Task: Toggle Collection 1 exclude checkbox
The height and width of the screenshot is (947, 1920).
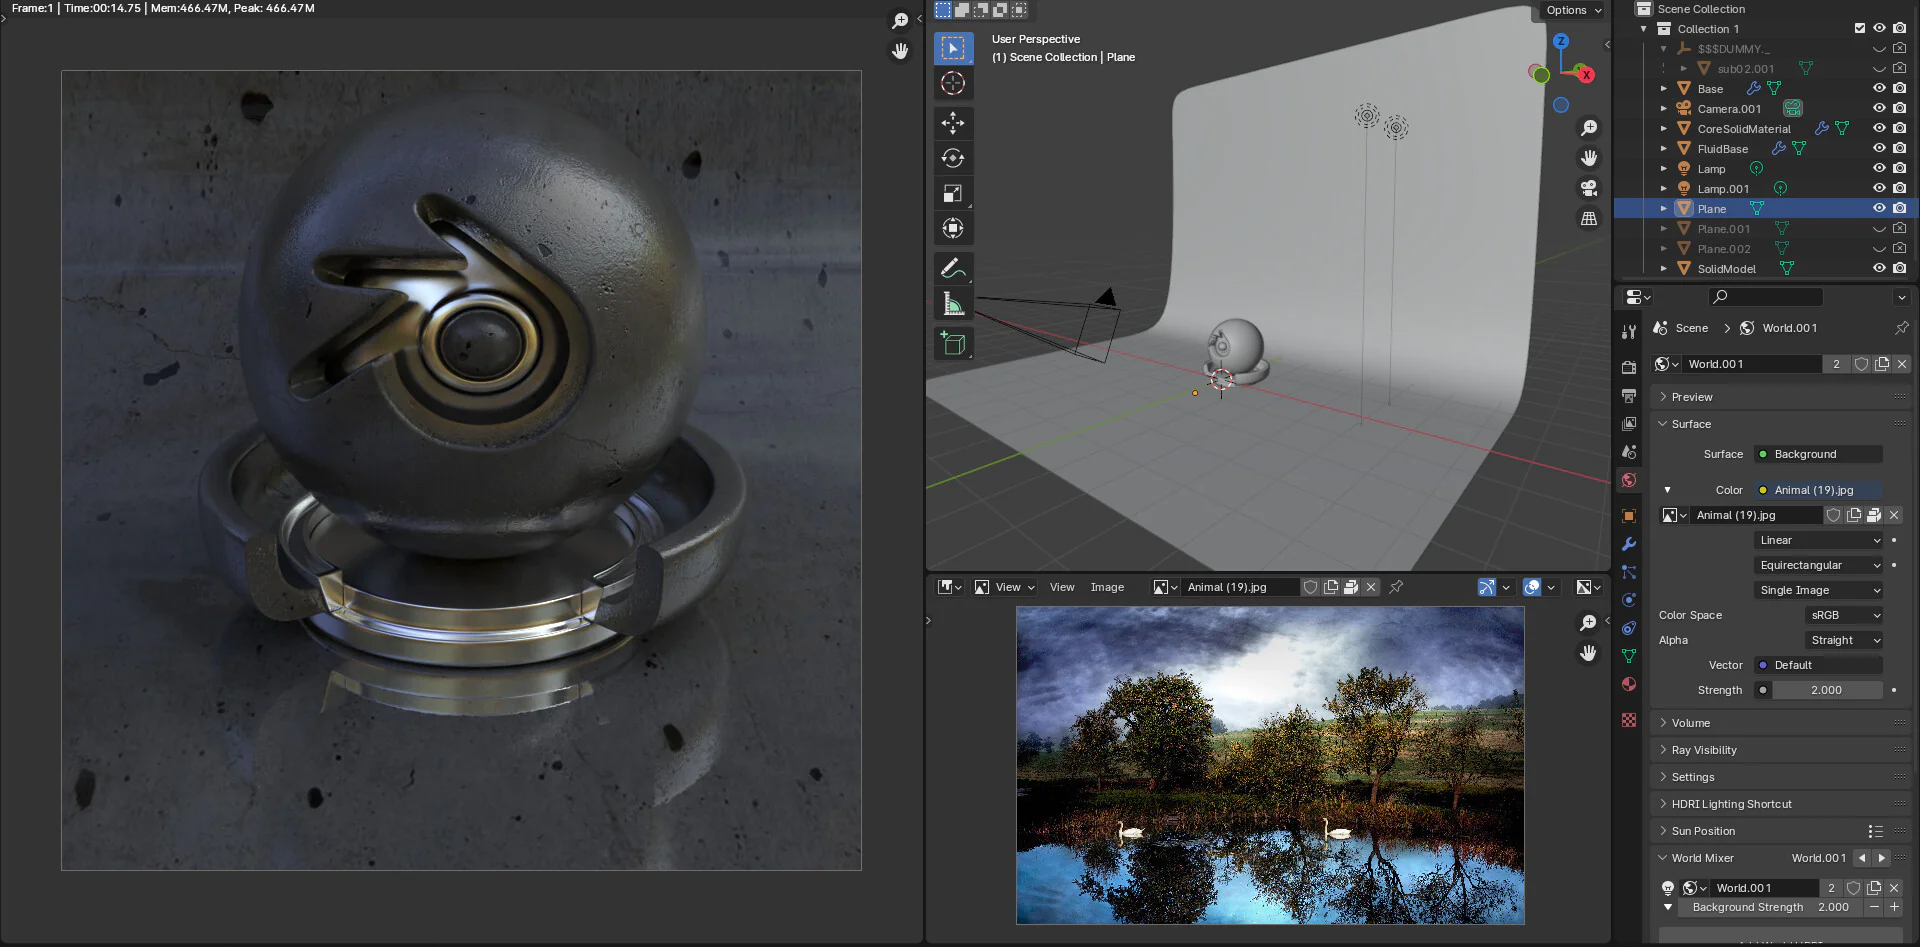Action: 1860,28
